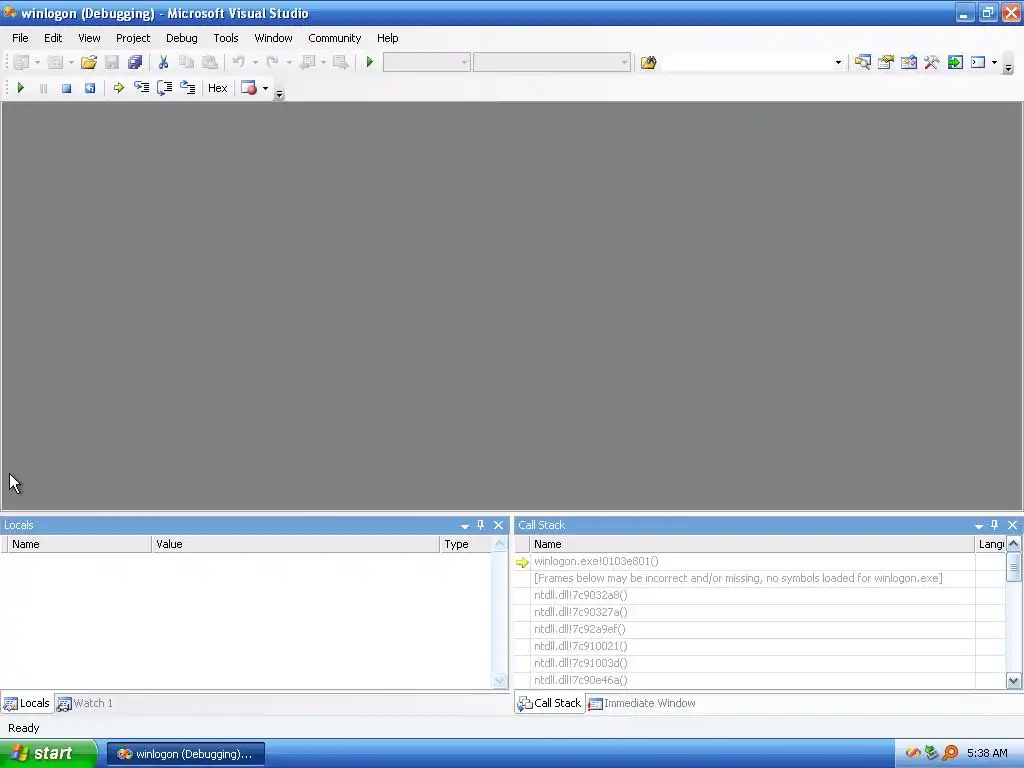This screenshot has height=768, width=1024.
Task: Open the Toolbox hammer and wrench icon
Action: coord(932,63)
